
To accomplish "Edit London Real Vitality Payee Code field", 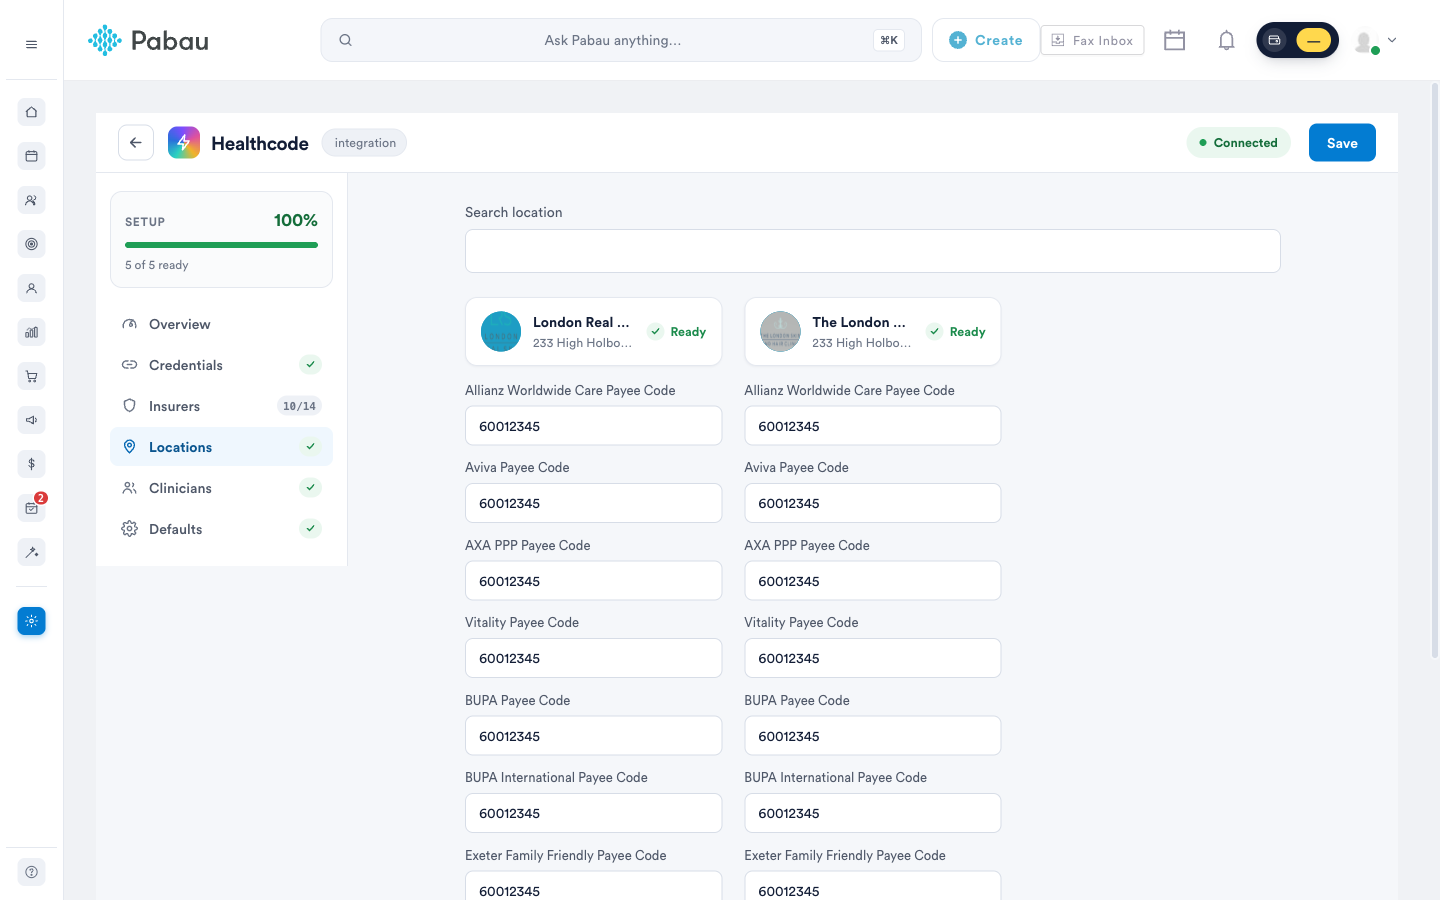I will pos(594,658).
